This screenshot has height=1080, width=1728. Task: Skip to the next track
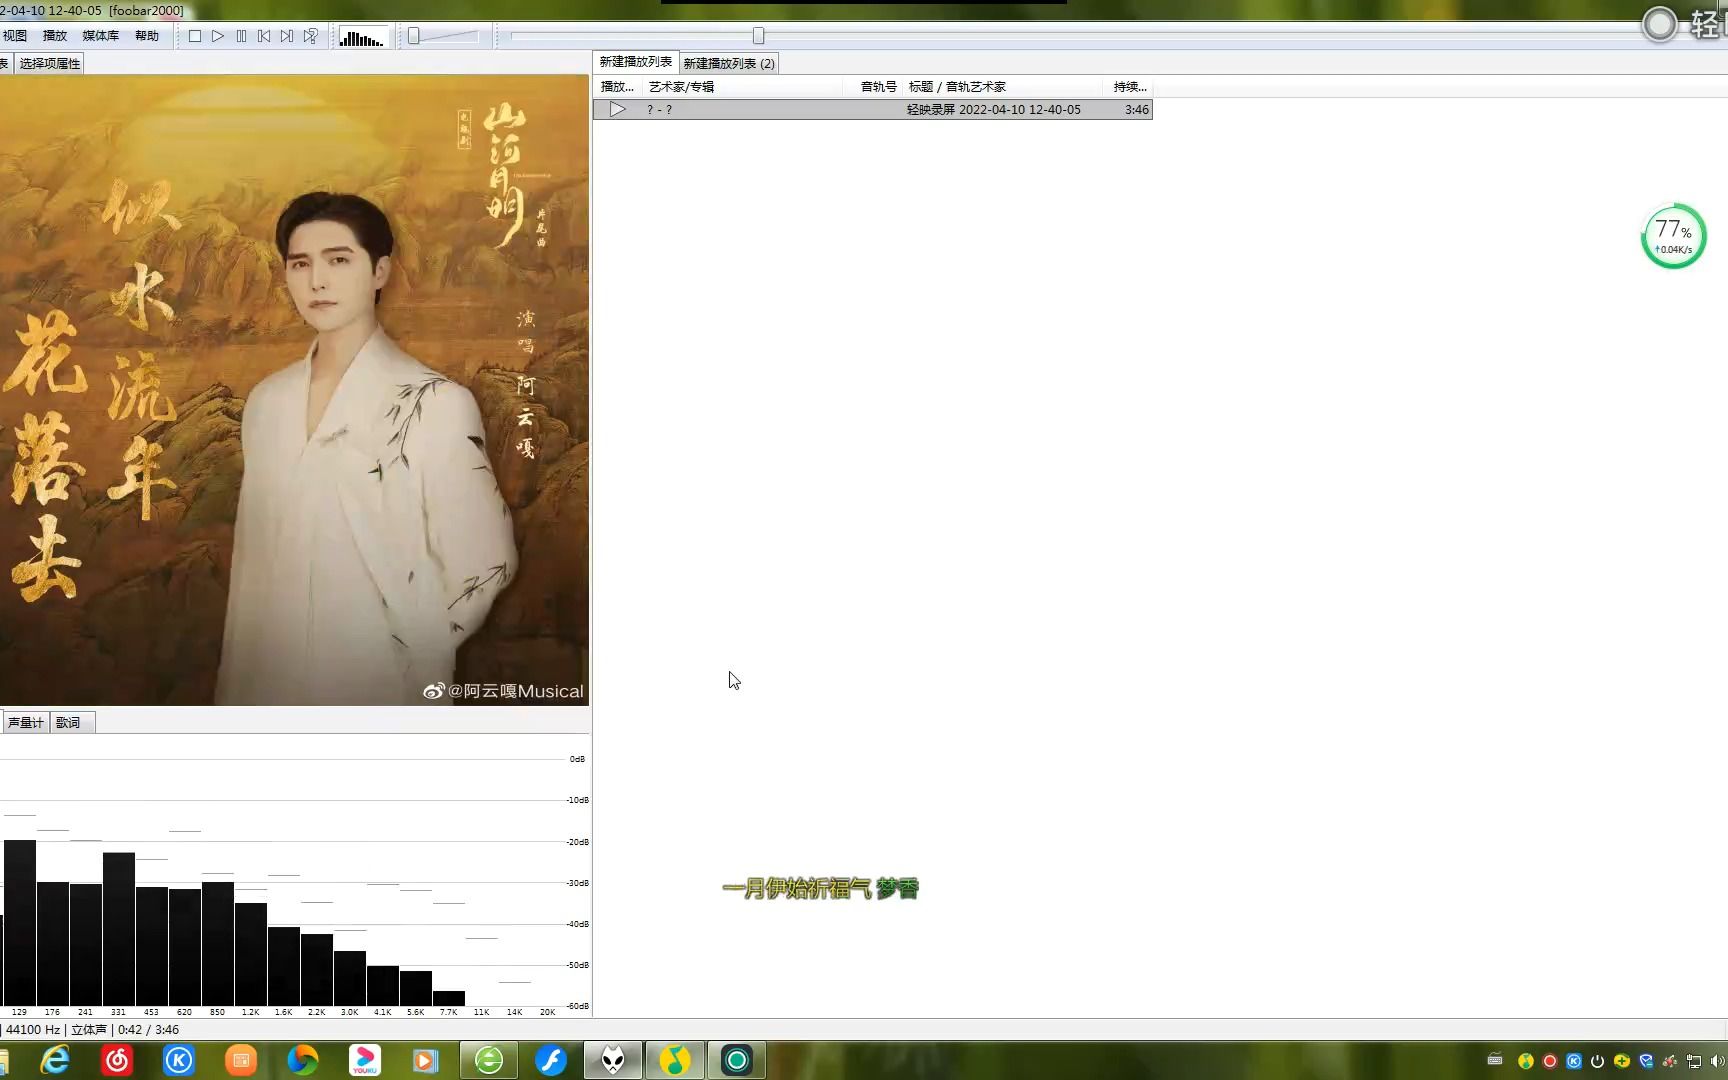[x=287, y=36]
